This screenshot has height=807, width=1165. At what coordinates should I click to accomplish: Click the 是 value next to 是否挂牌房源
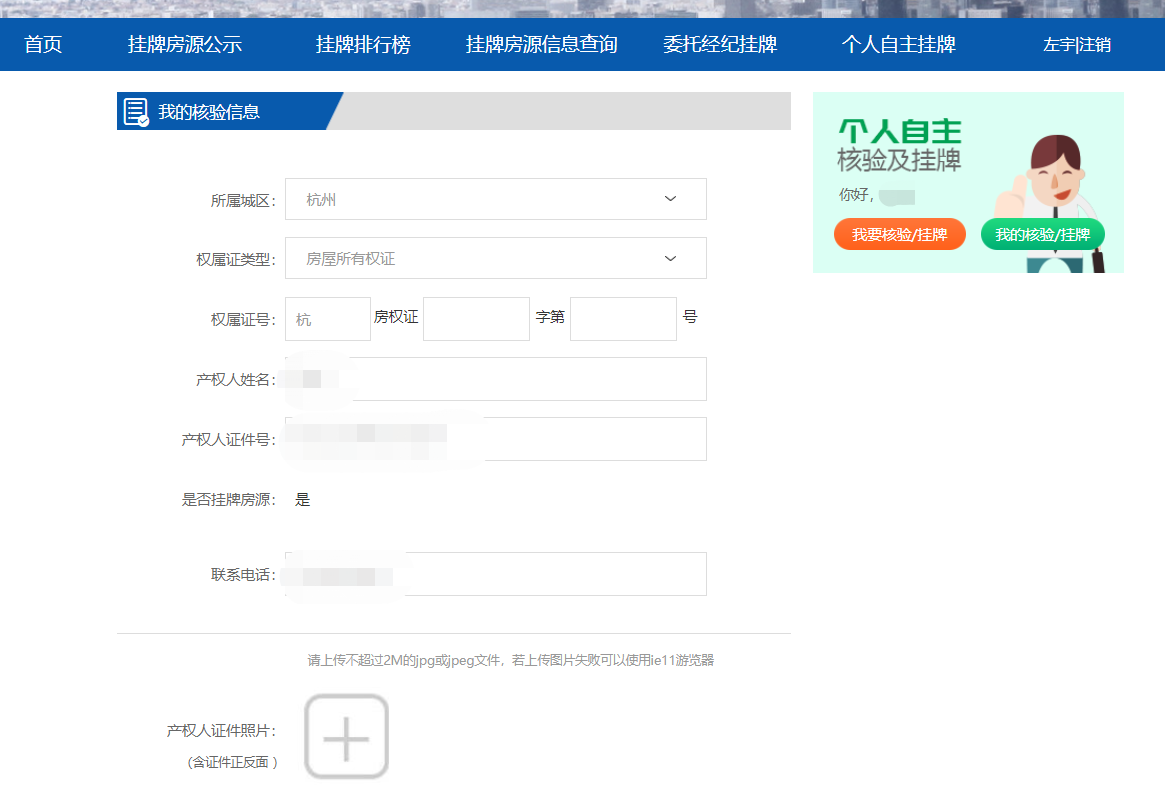(302, 499)
